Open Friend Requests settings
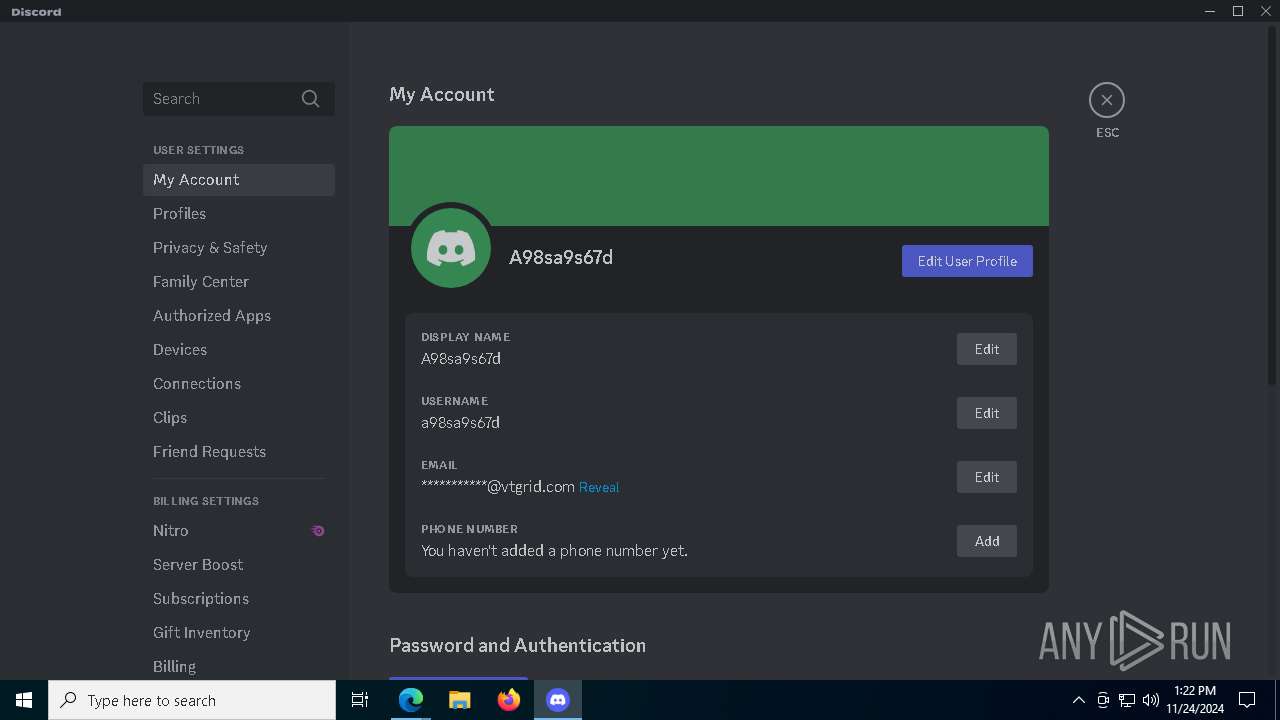Viewport: 1280px width, 720px height. [x=239, y=452]
